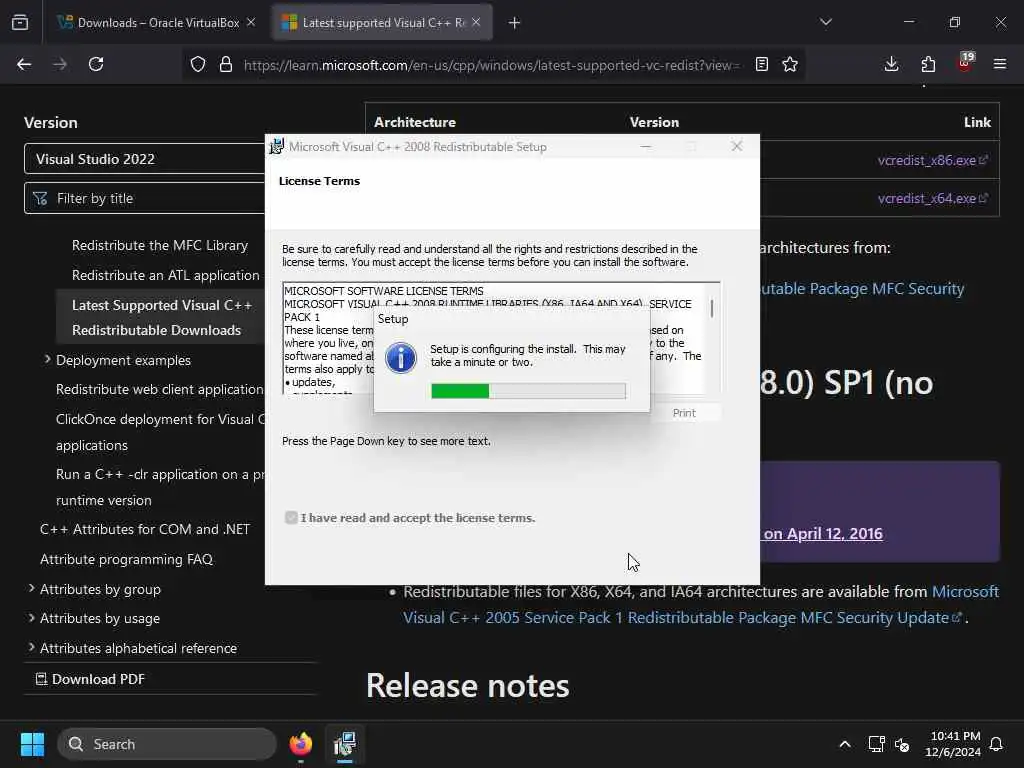Close the Visual C++ 2008 Setup window

pyautogui.click(x=737, y=146)
